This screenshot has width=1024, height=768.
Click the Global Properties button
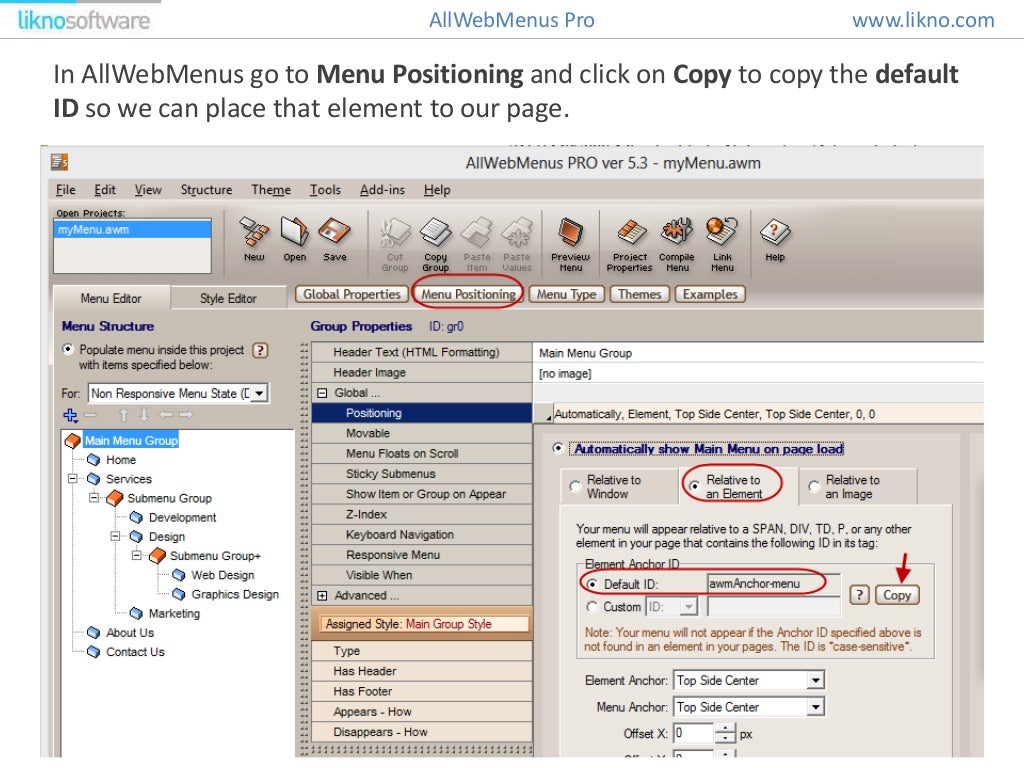(x=351, y=295)
